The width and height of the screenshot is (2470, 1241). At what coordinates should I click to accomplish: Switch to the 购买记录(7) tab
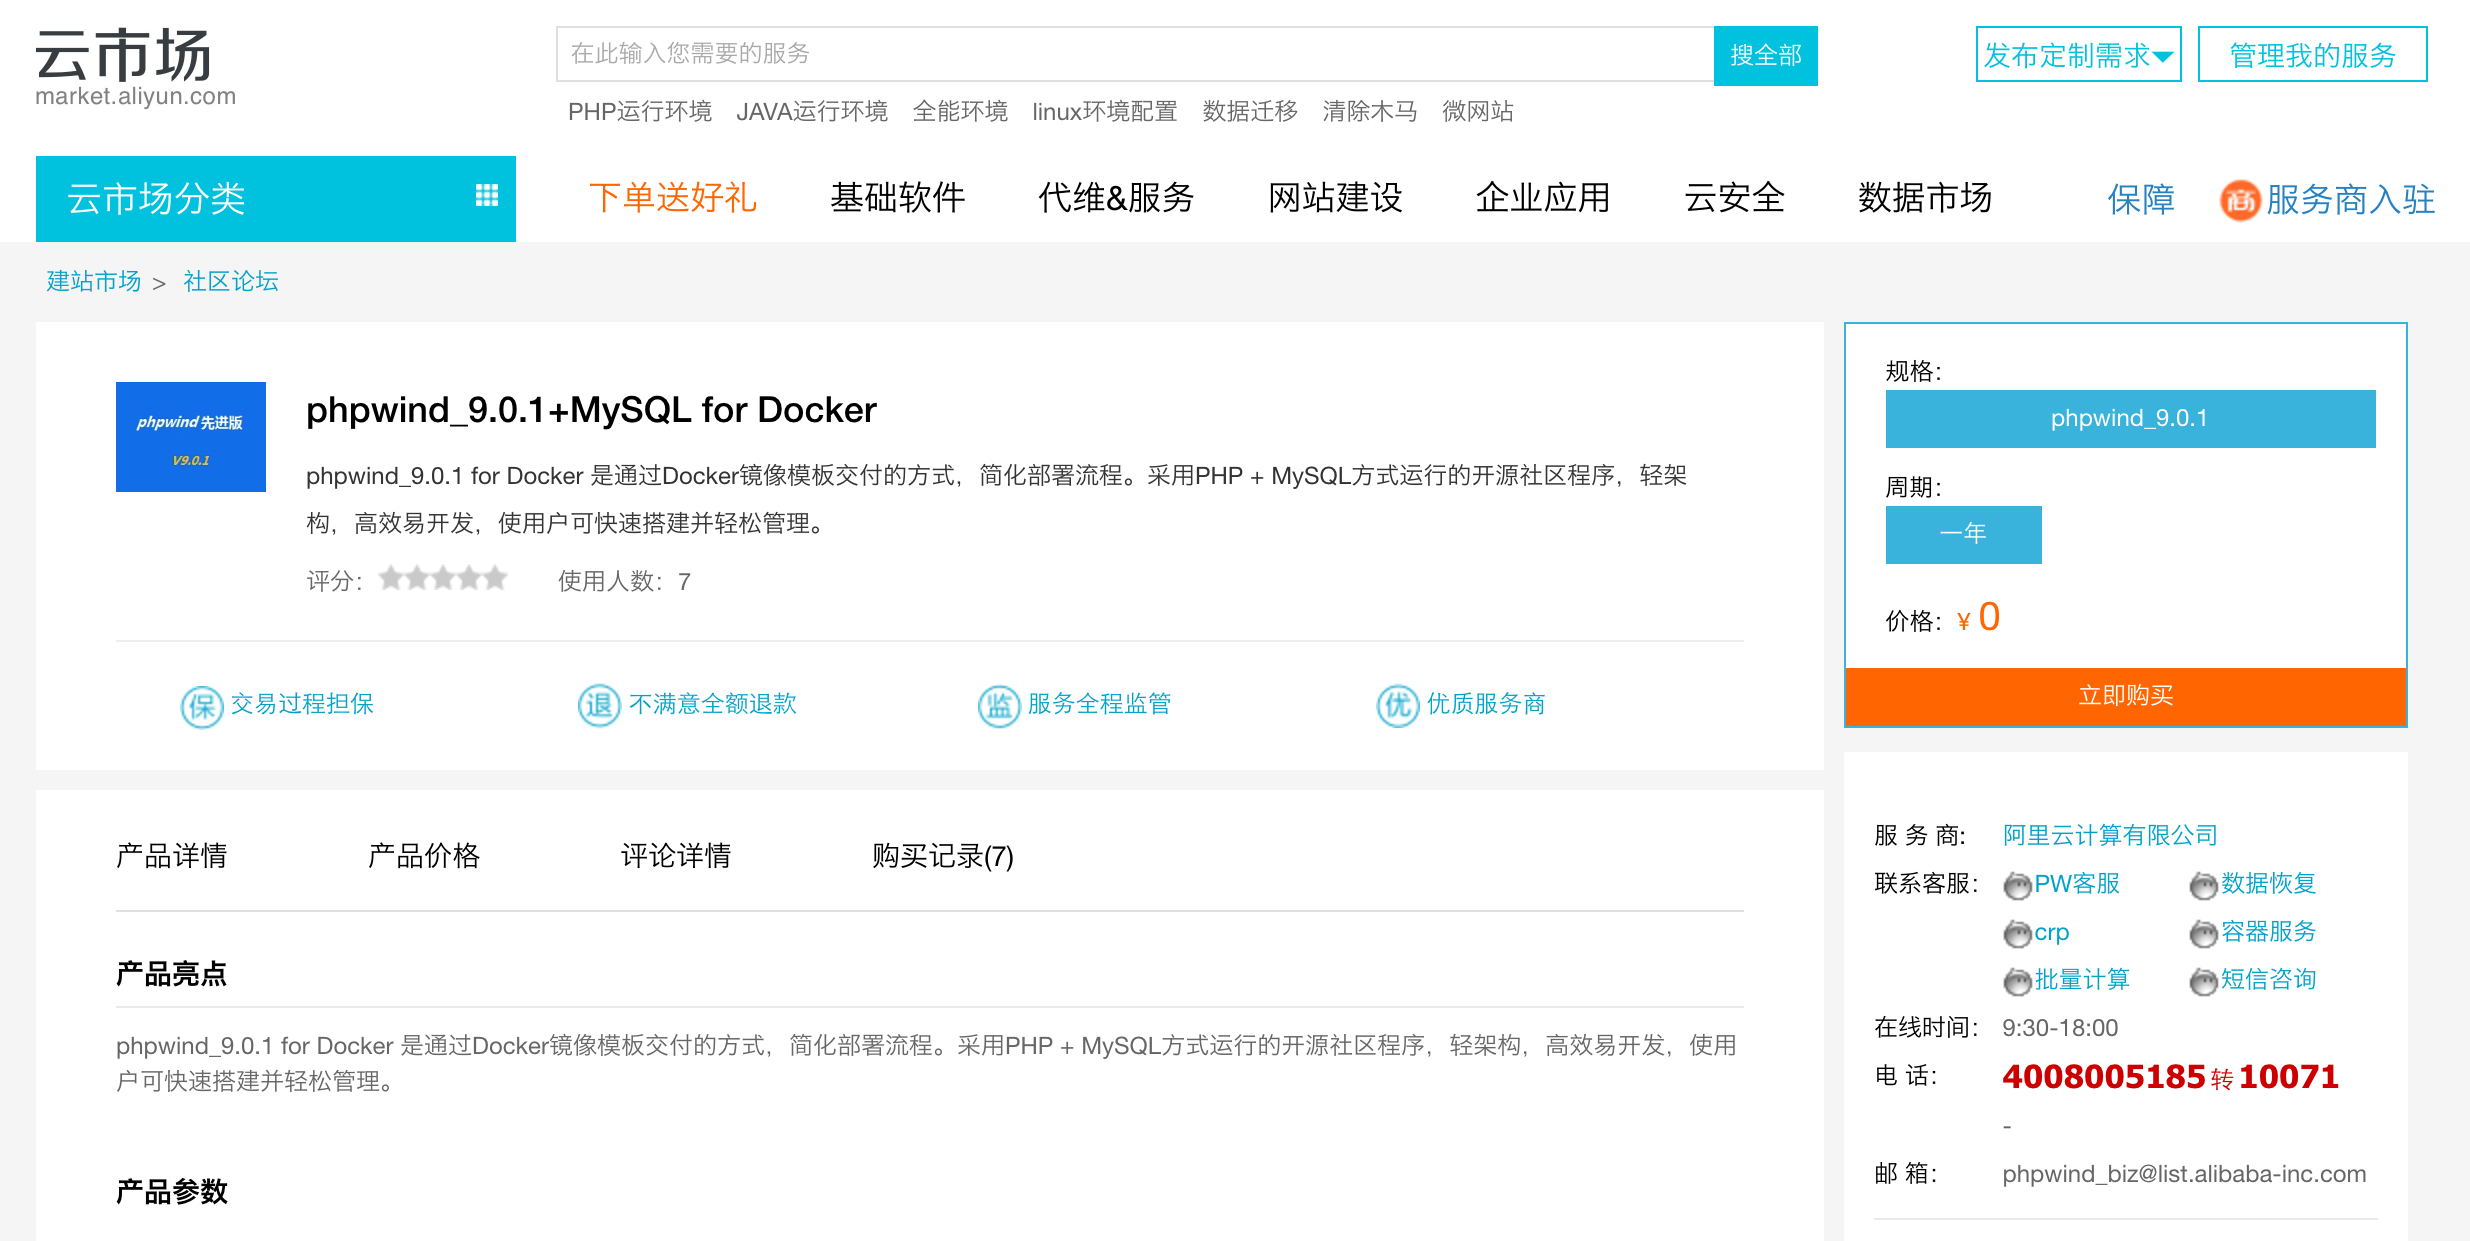[943, 856]
